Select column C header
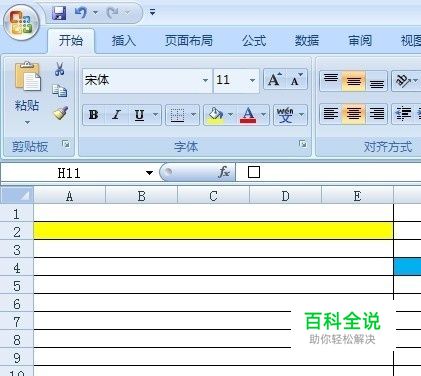This screenshot has height=376, width=421. 213,196
